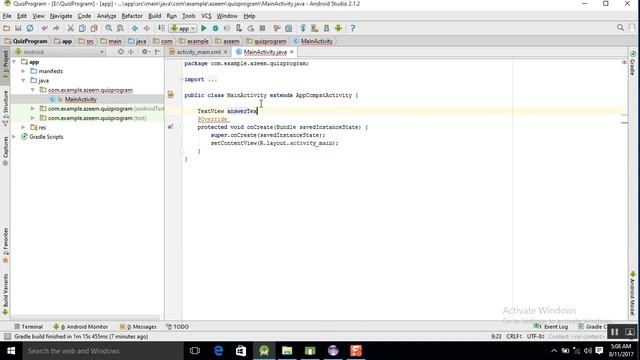Open the Gradle side panel
Screen dimensions: 640x360
click(633, 63)
